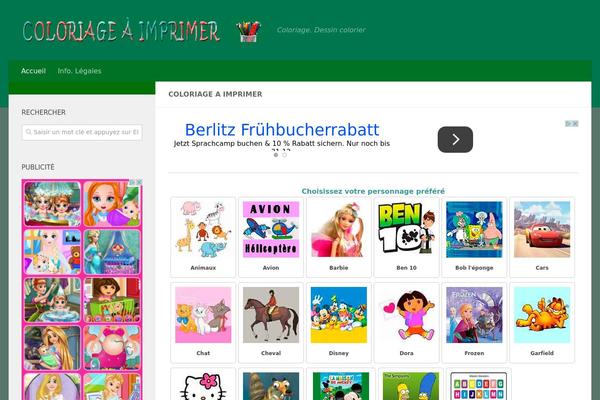Choose the Barbie character thumbnail
Image resolution: width=600 pixels, height=400 pixels.
coord(339,230)
